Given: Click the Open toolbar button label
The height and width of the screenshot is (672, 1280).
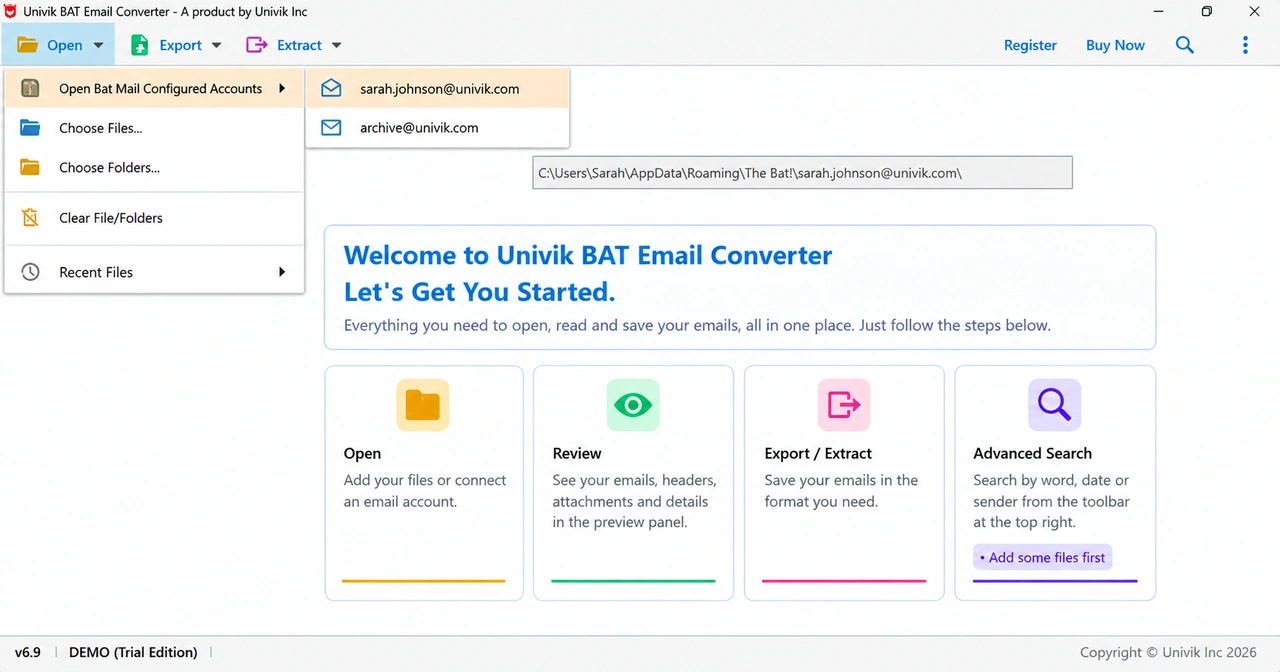Looking at the screenshot, I should 65,45.
